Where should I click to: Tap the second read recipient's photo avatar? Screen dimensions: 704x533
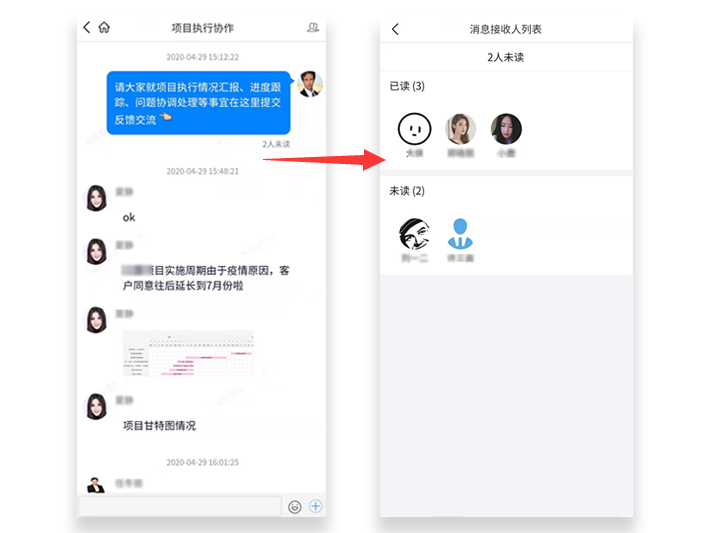point(460,129)
